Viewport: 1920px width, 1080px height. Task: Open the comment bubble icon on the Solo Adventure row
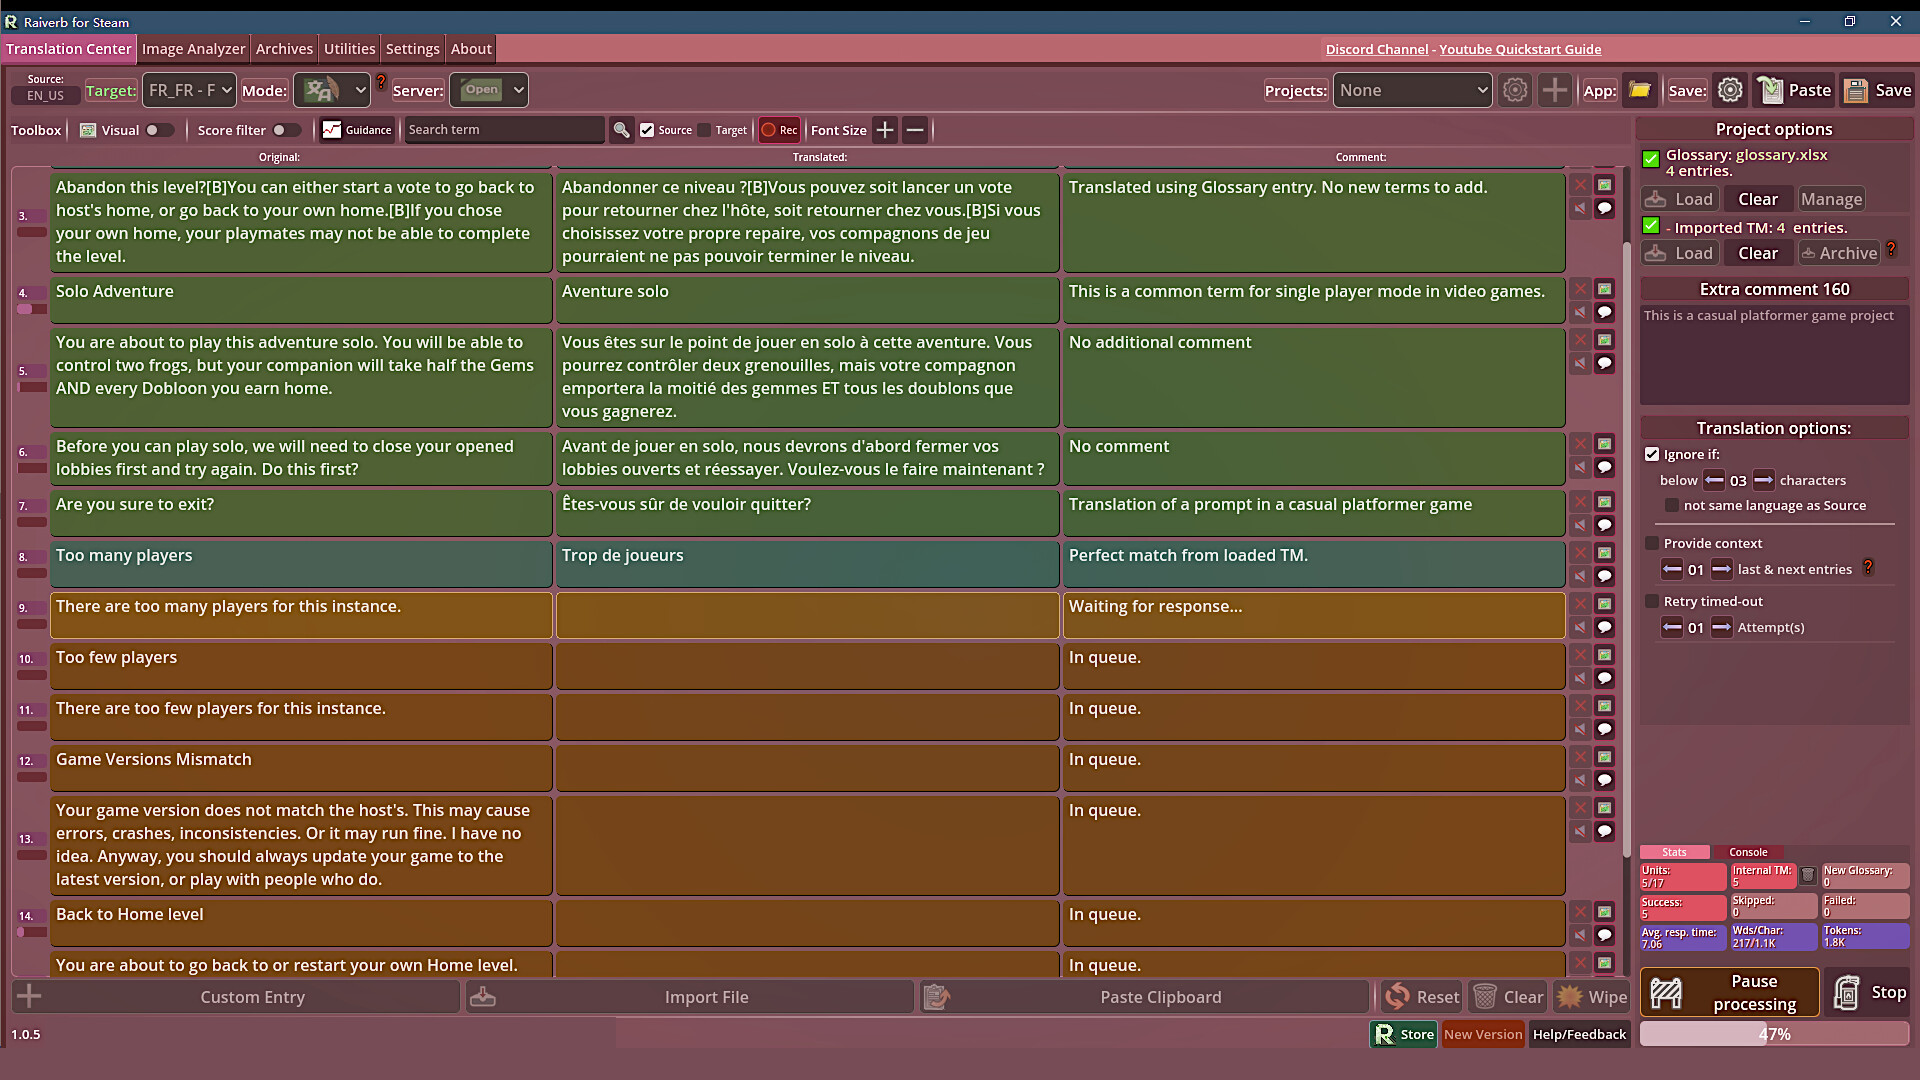coord(1606,312)
